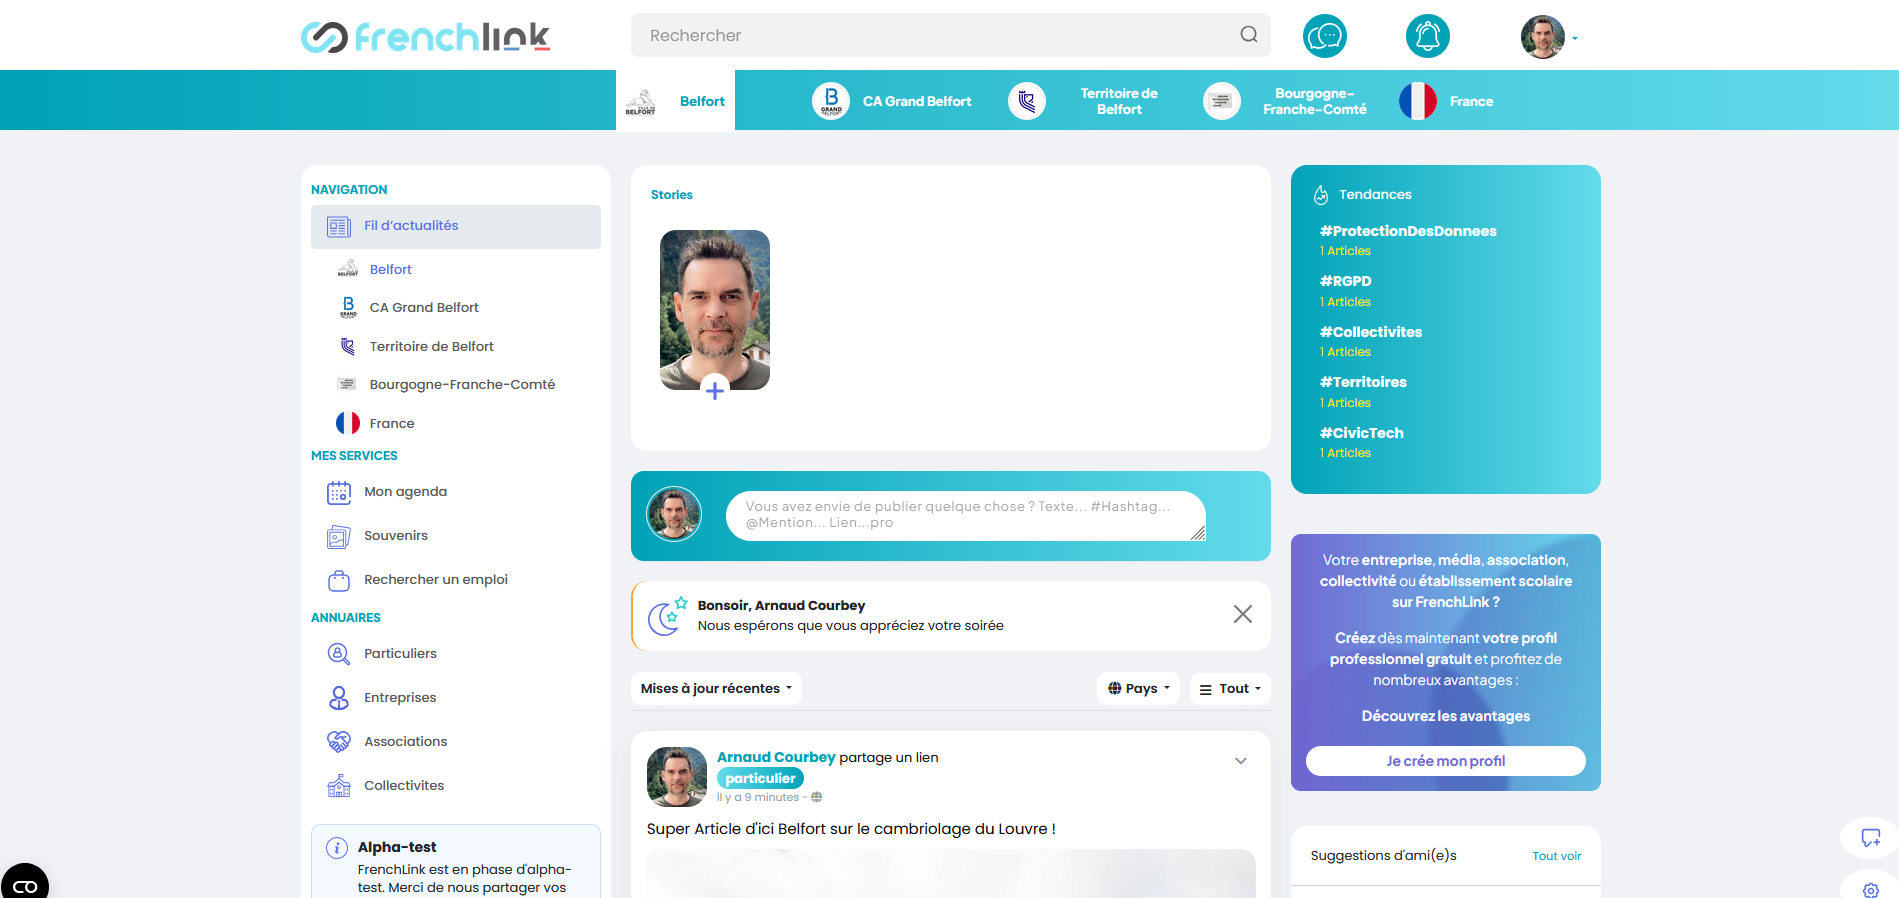Open the #ProtectionDesDonnees trending hashtag

tap(1407, 231)
